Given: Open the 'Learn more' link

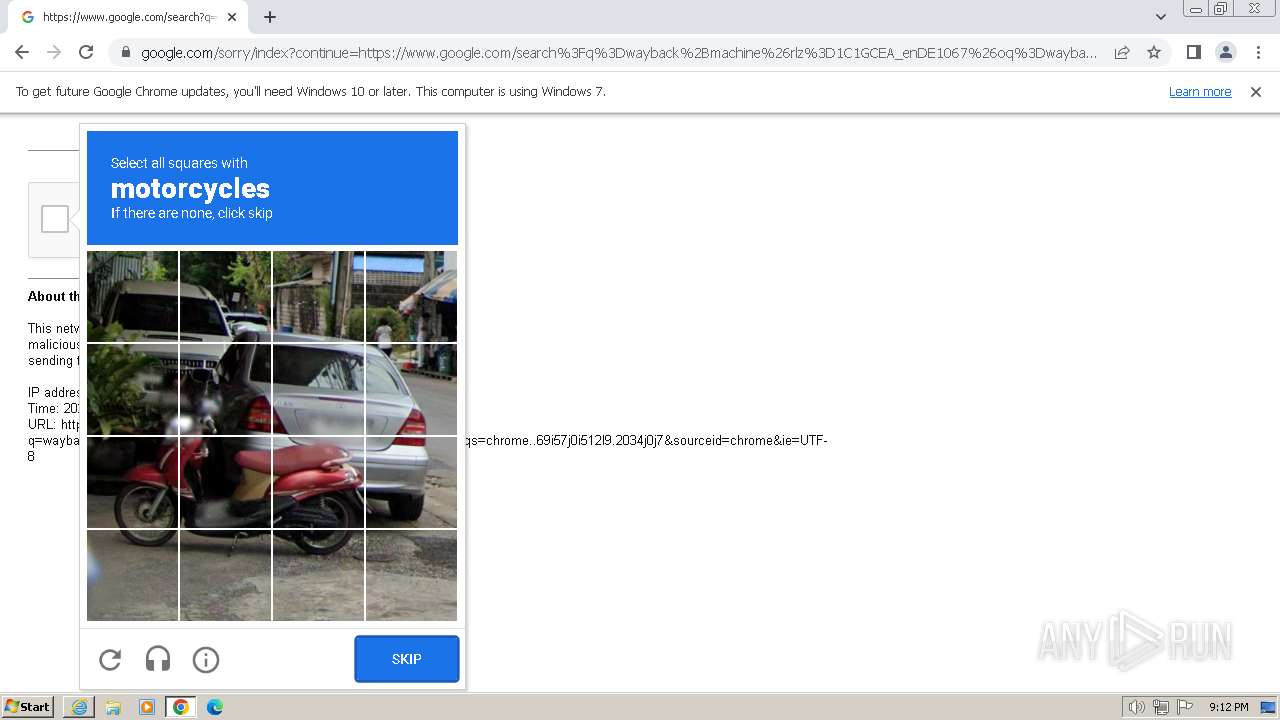Looking at the screenshot, I should (x=1200, y=91).
